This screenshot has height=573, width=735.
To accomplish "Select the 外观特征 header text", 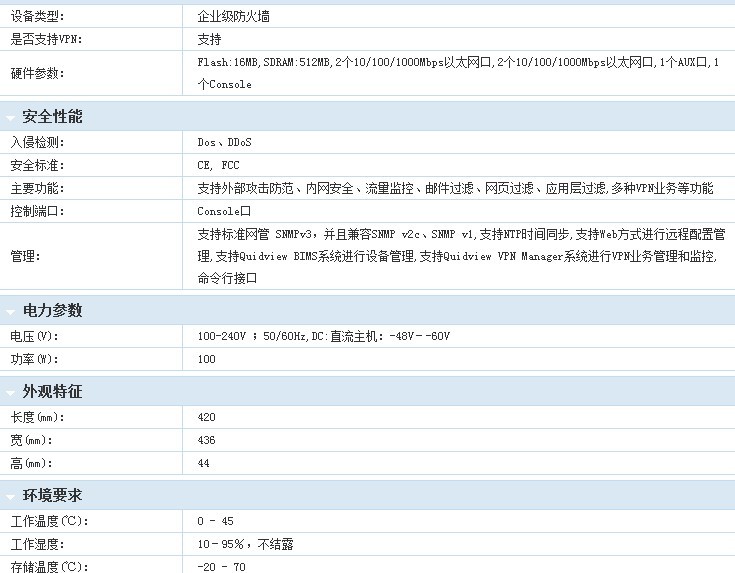I will pyautogui.click(x=52, y=391).
